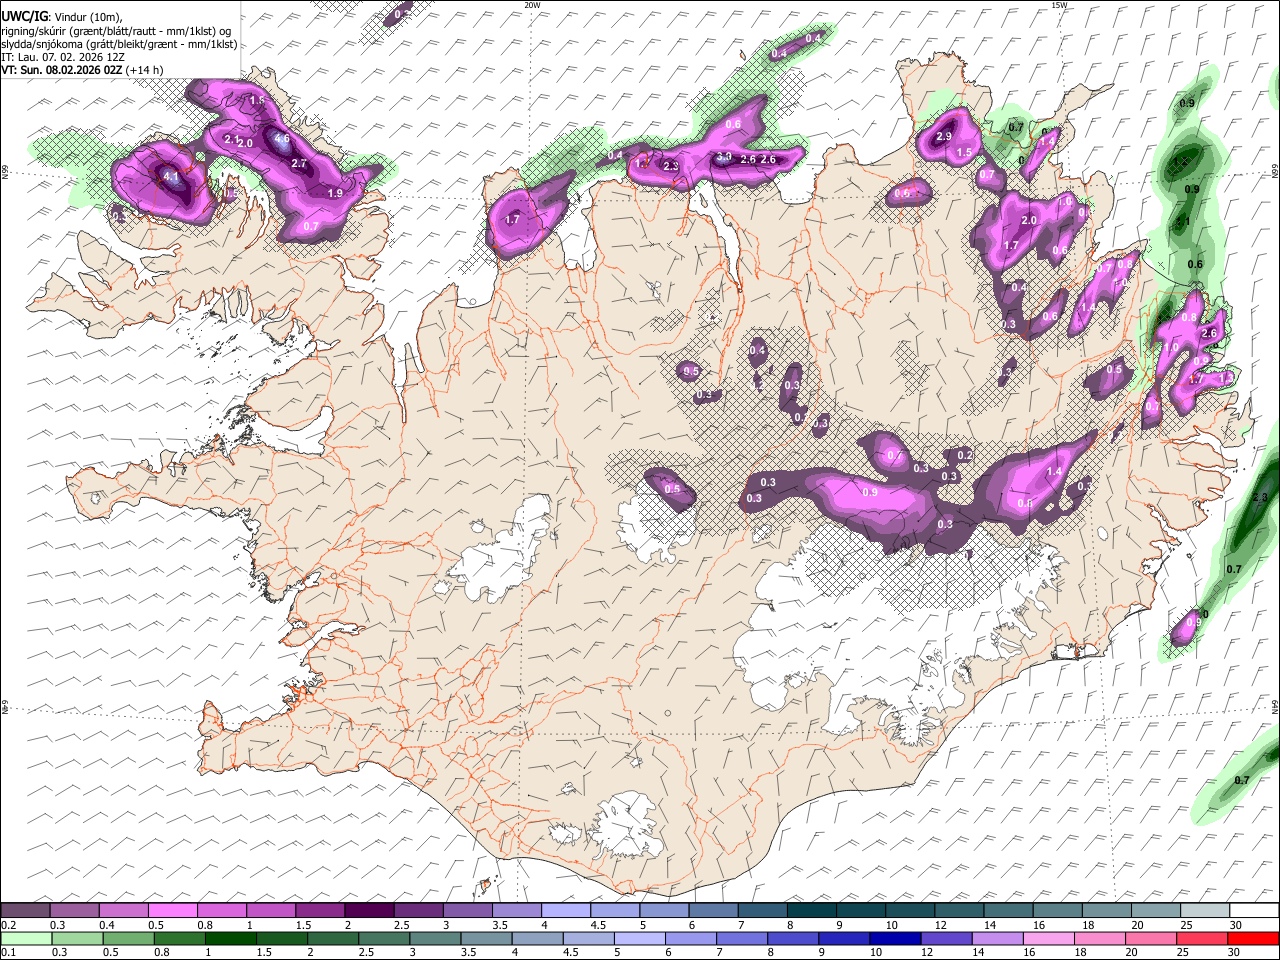The height and width of the screenshot is (960, 1280).
Task: Pick the lavender swatch between 14 and 16, bottom row
Action: tap(997, 938)
